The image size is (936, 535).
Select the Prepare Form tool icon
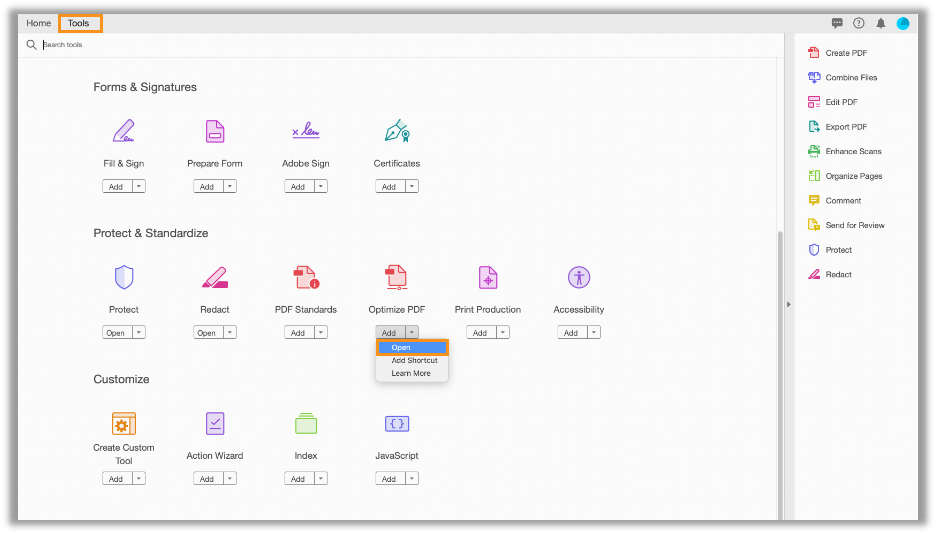(x=215, y=131)
